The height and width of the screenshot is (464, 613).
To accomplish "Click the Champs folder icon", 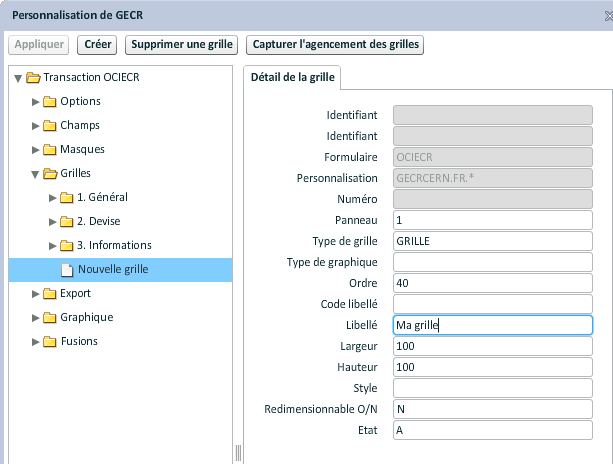I will pos(49,125).
